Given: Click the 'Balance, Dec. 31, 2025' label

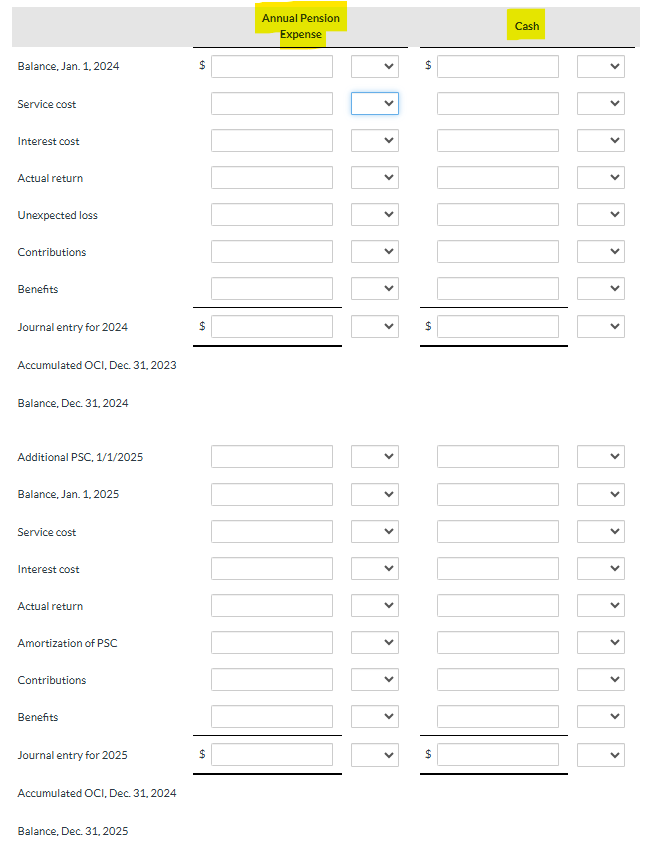Looking at the screenshot, I should pyautogui.click(x=73, y=831).
